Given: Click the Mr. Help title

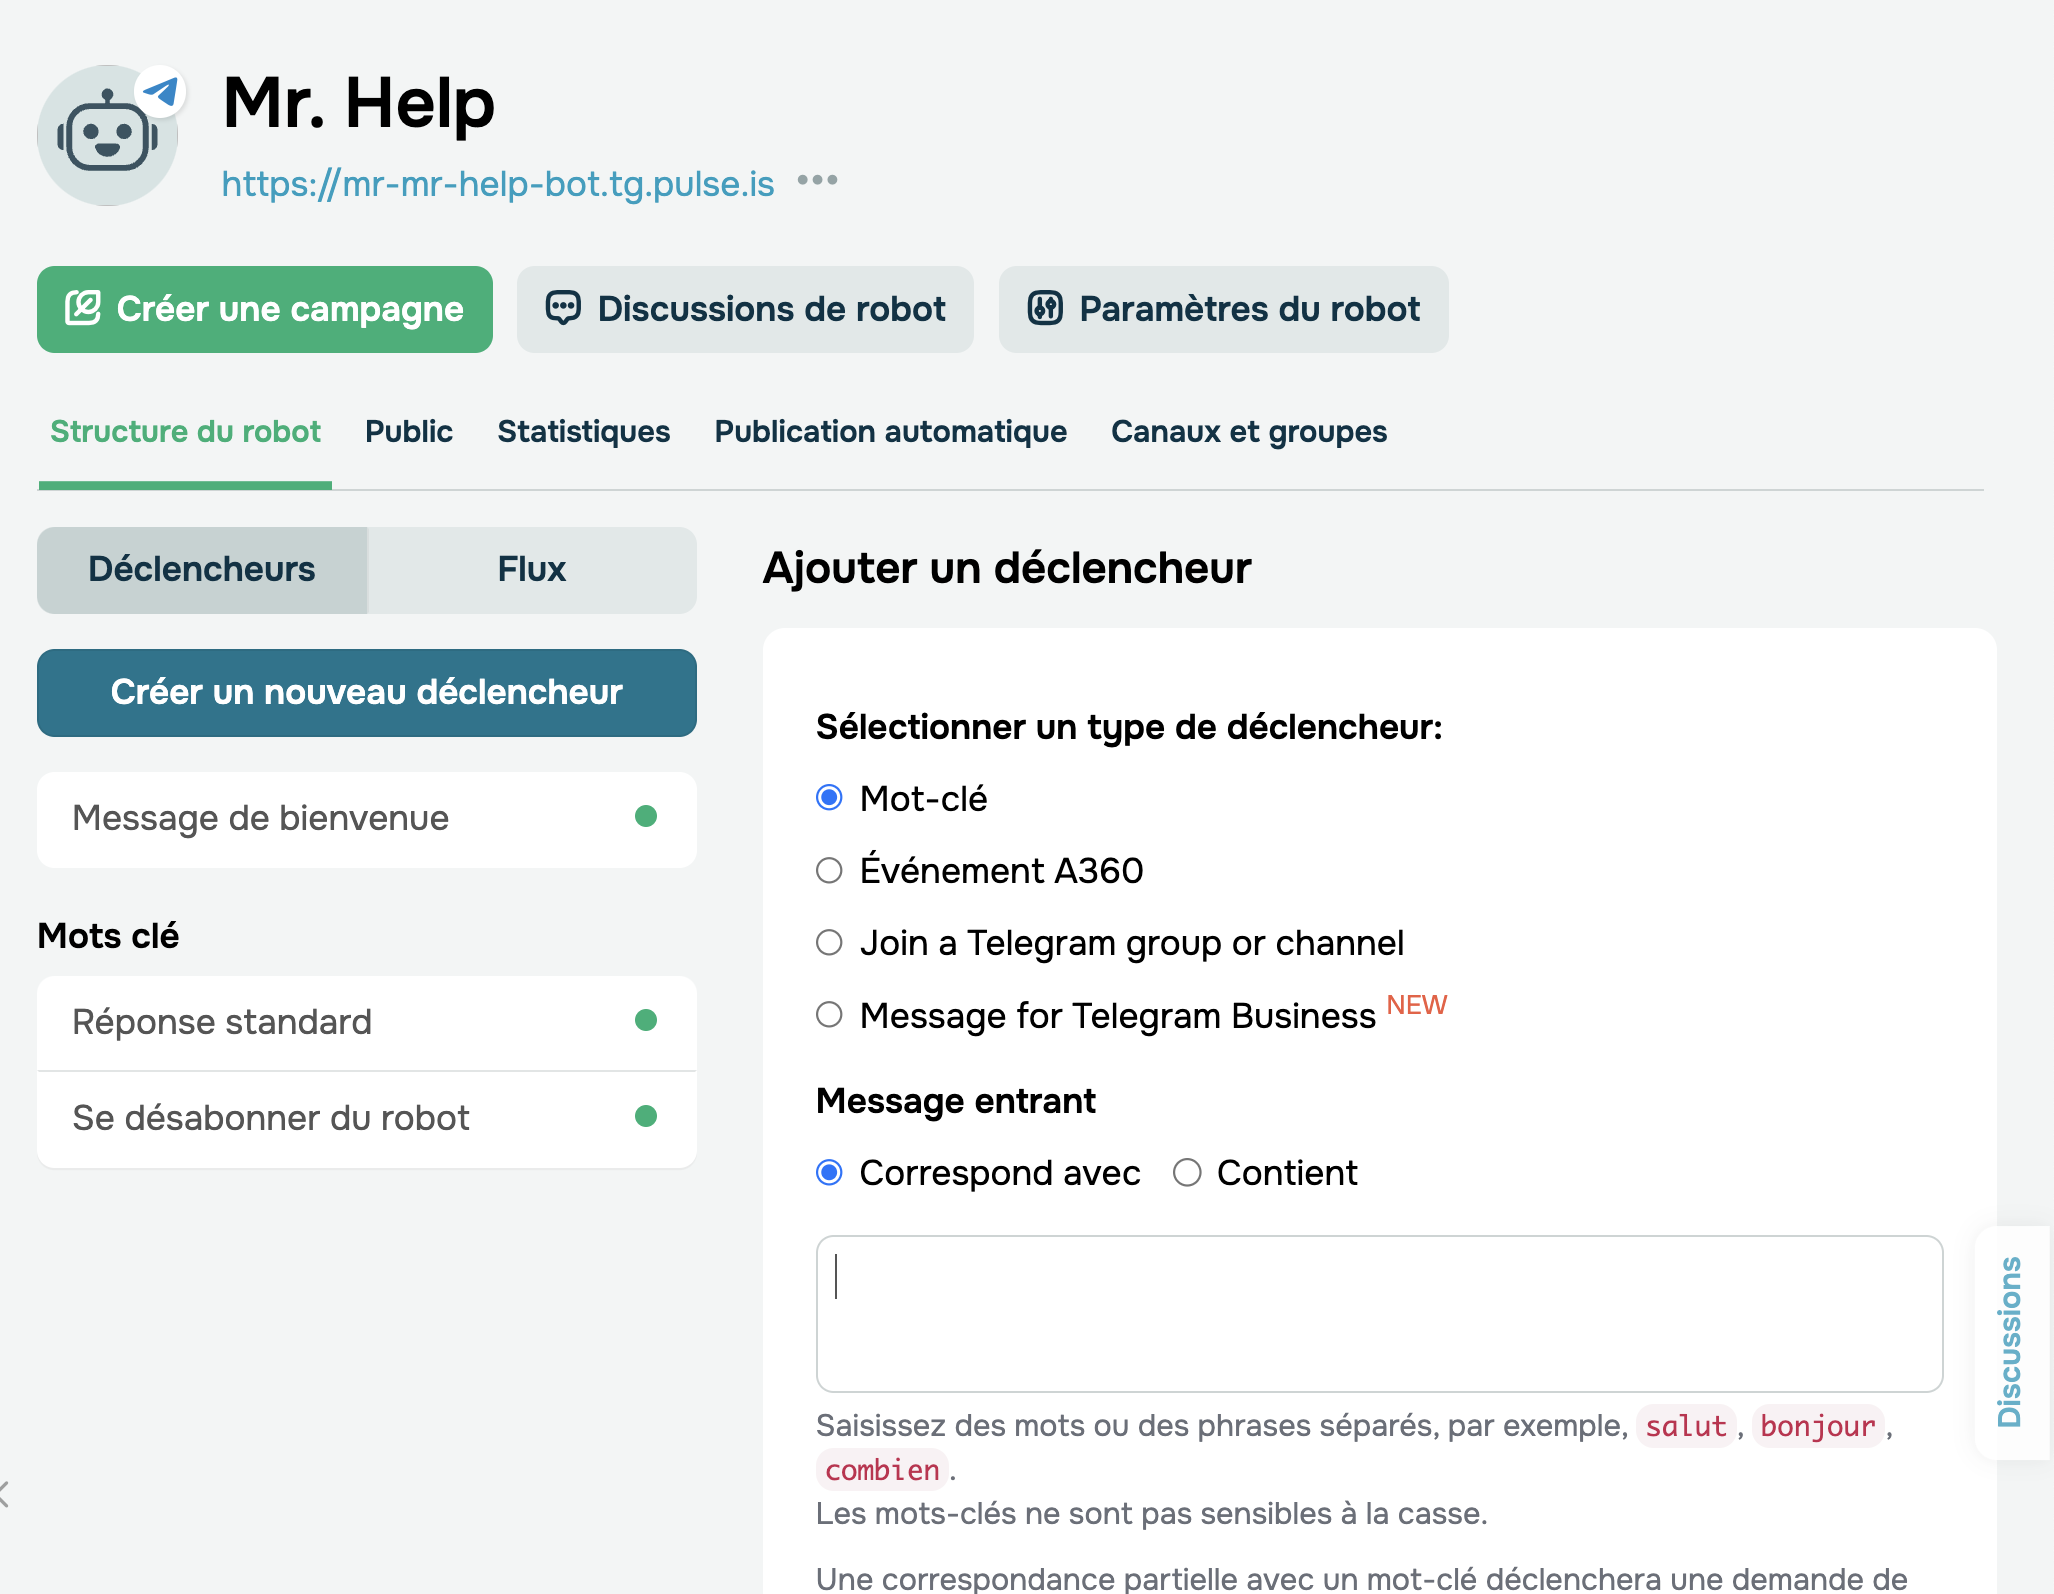Looking at the screenshot, I should point(359,103).
